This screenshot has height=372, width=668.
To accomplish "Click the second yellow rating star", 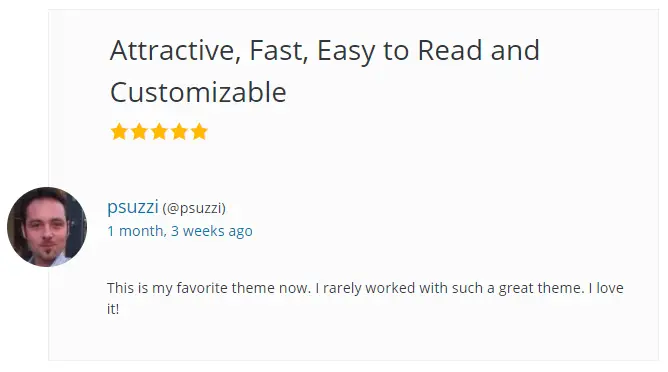I will pos(139,132).
